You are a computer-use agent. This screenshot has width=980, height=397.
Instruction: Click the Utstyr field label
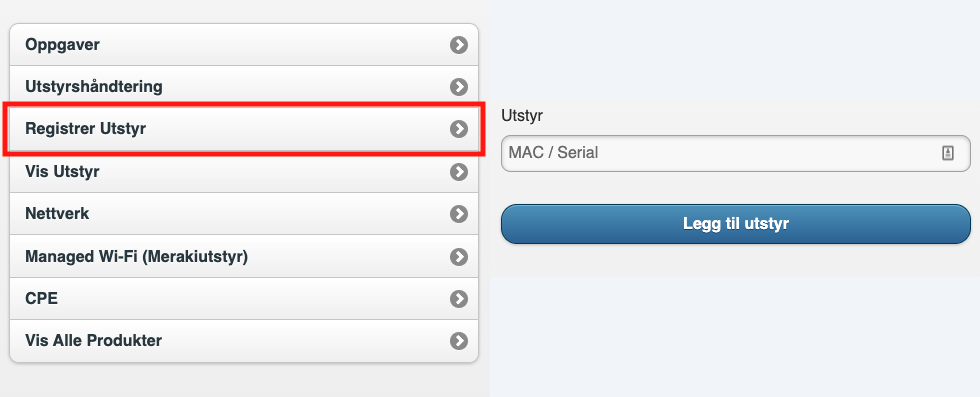(522, 116)
